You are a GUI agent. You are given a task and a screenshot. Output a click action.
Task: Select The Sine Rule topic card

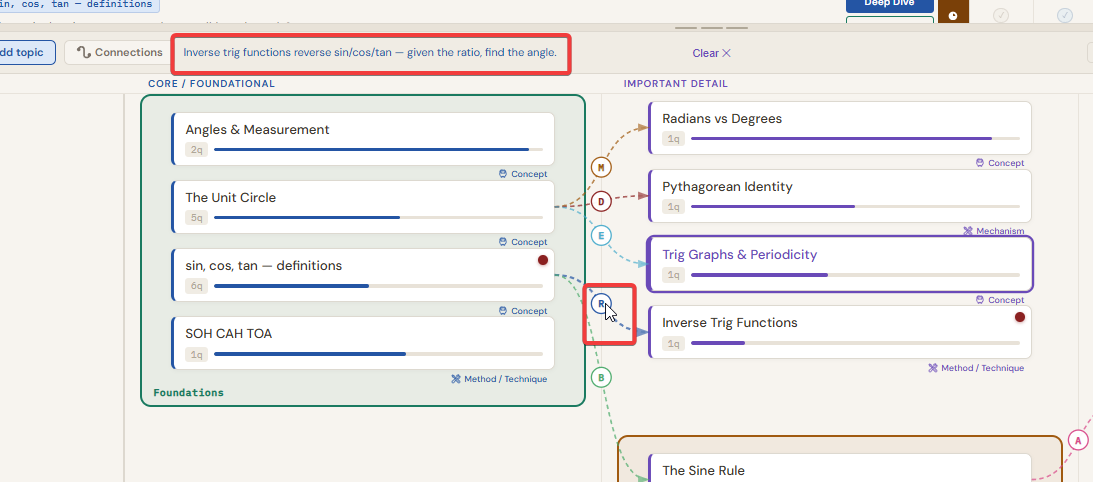(x=839, y=469)
